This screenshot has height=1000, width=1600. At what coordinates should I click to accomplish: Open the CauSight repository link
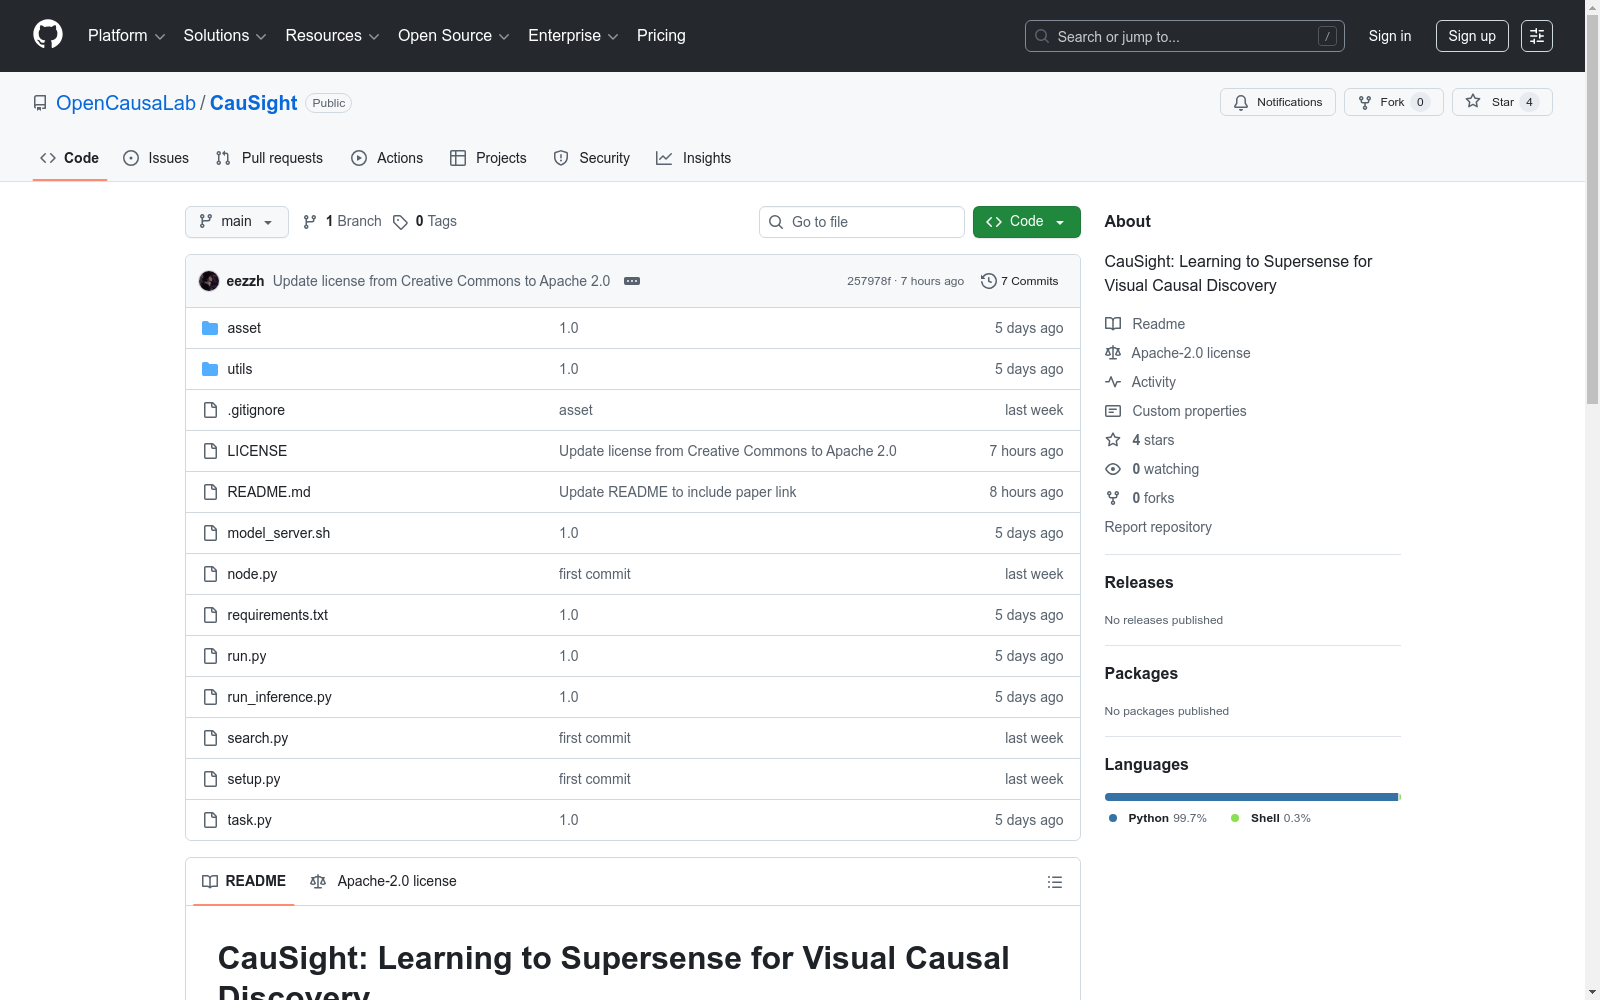(254, 103)
